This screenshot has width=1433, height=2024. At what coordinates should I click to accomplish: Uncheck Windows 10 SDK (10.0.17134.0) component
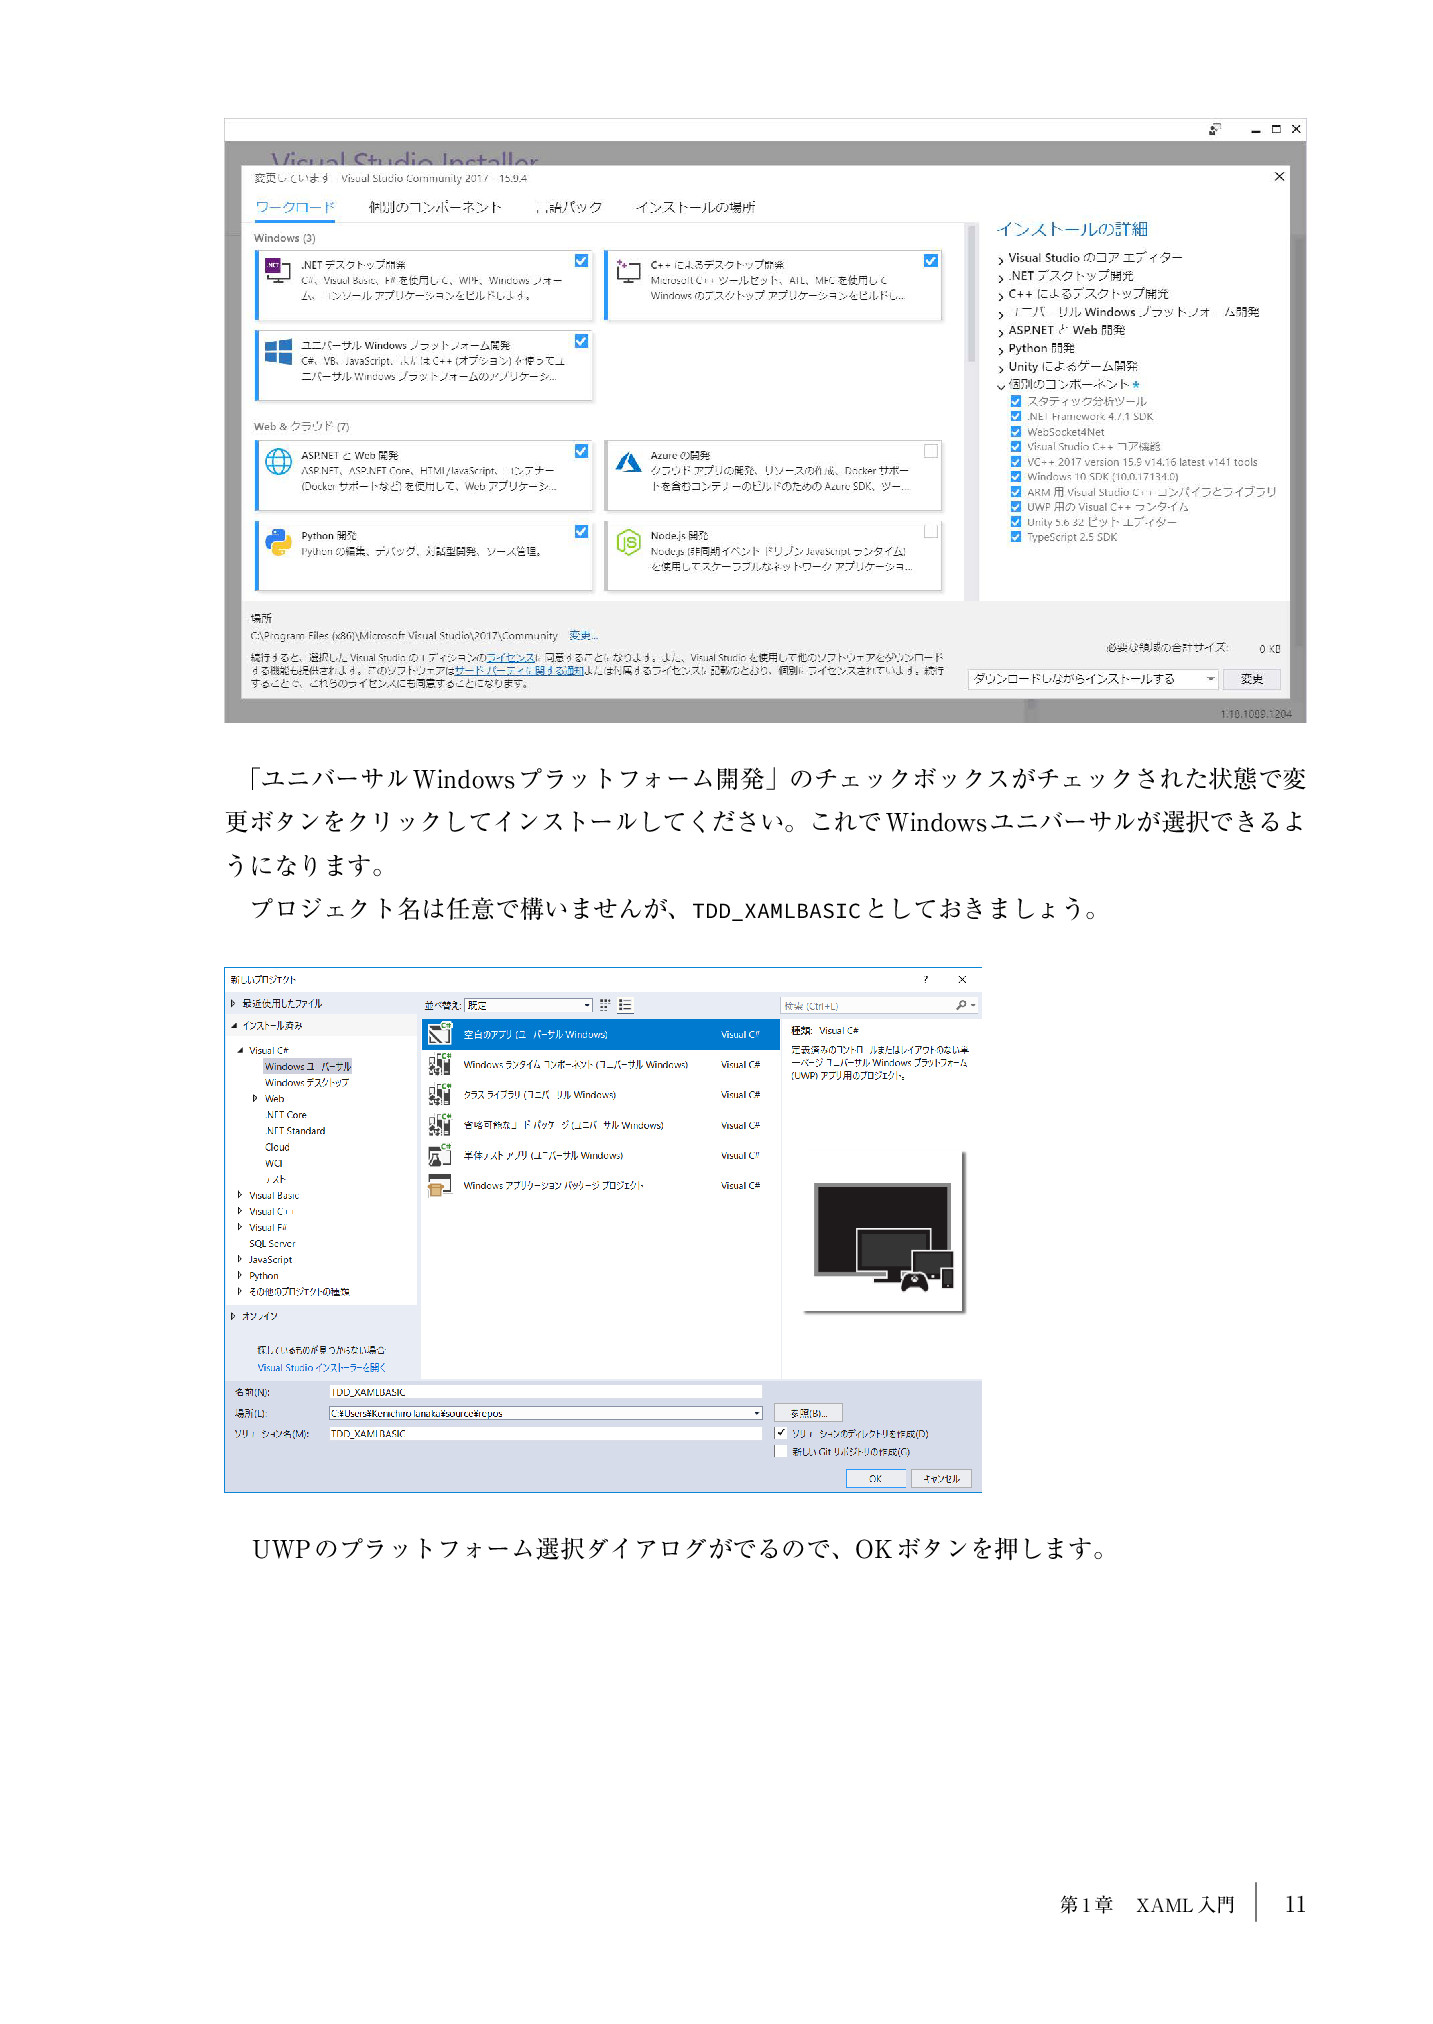[1015, 477]
